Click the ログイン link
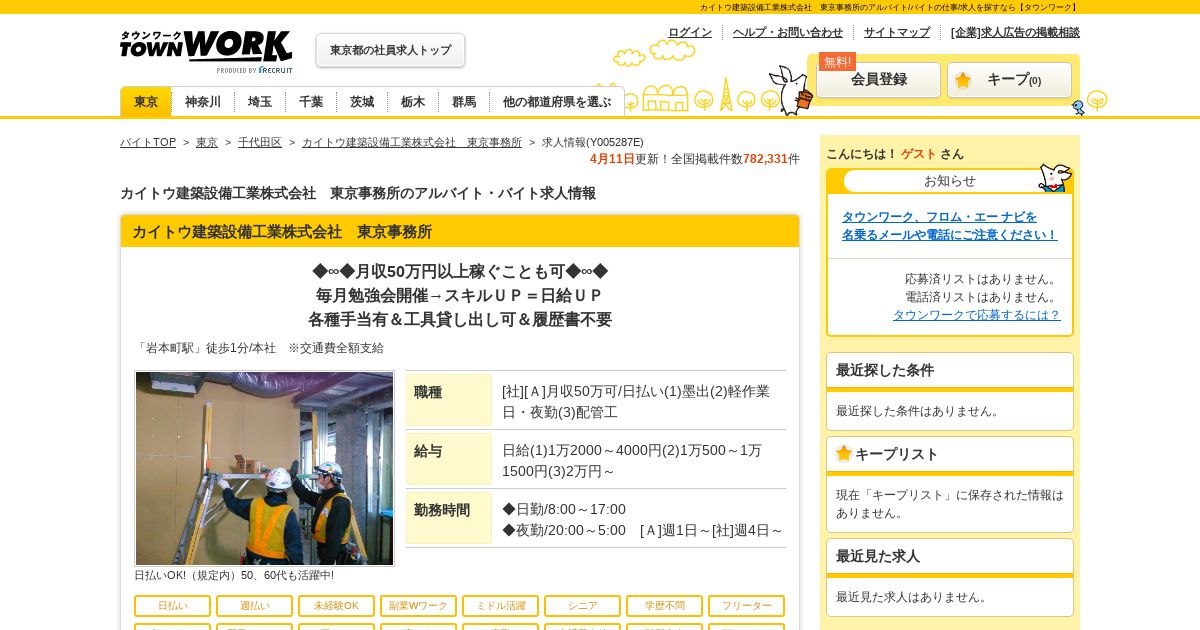 [690, 32]
